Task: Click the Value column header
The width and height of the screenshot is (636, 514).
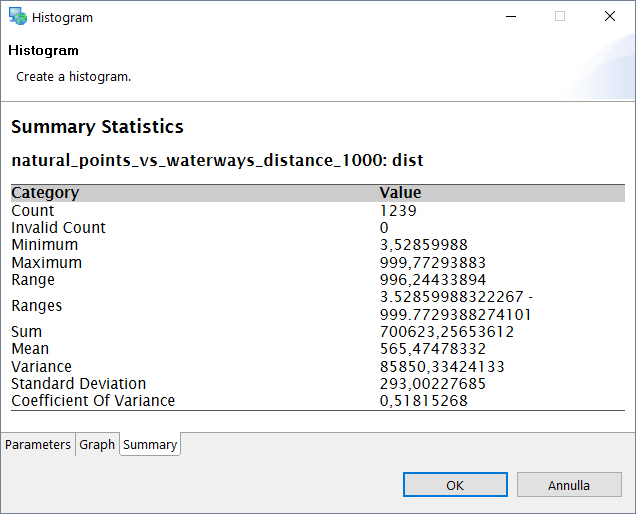Action: 400,193
